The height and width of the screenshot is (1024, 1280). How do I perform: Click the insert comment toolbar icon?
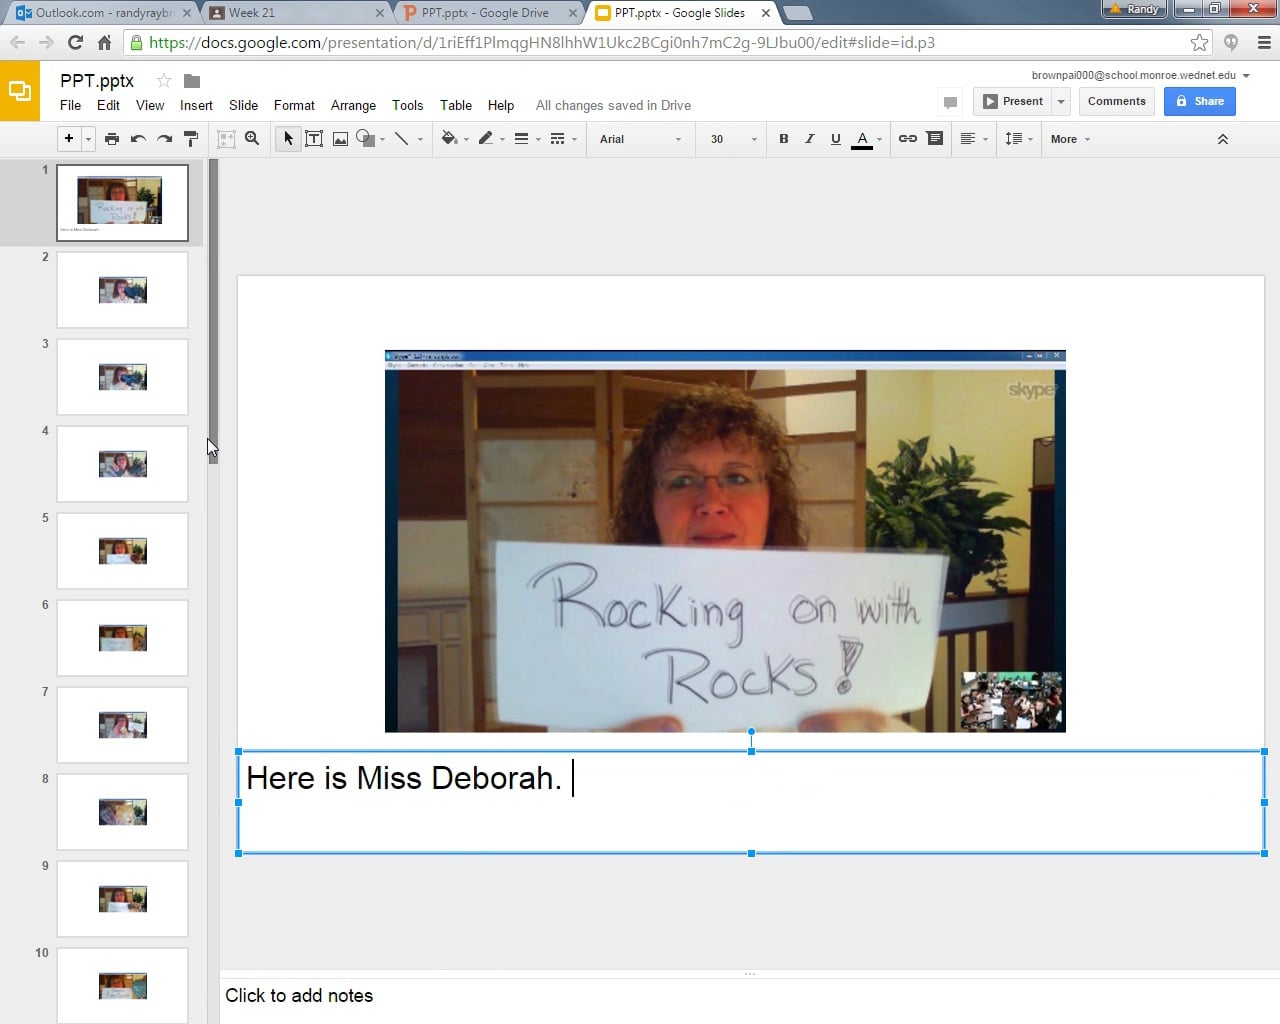coord(935,139)
